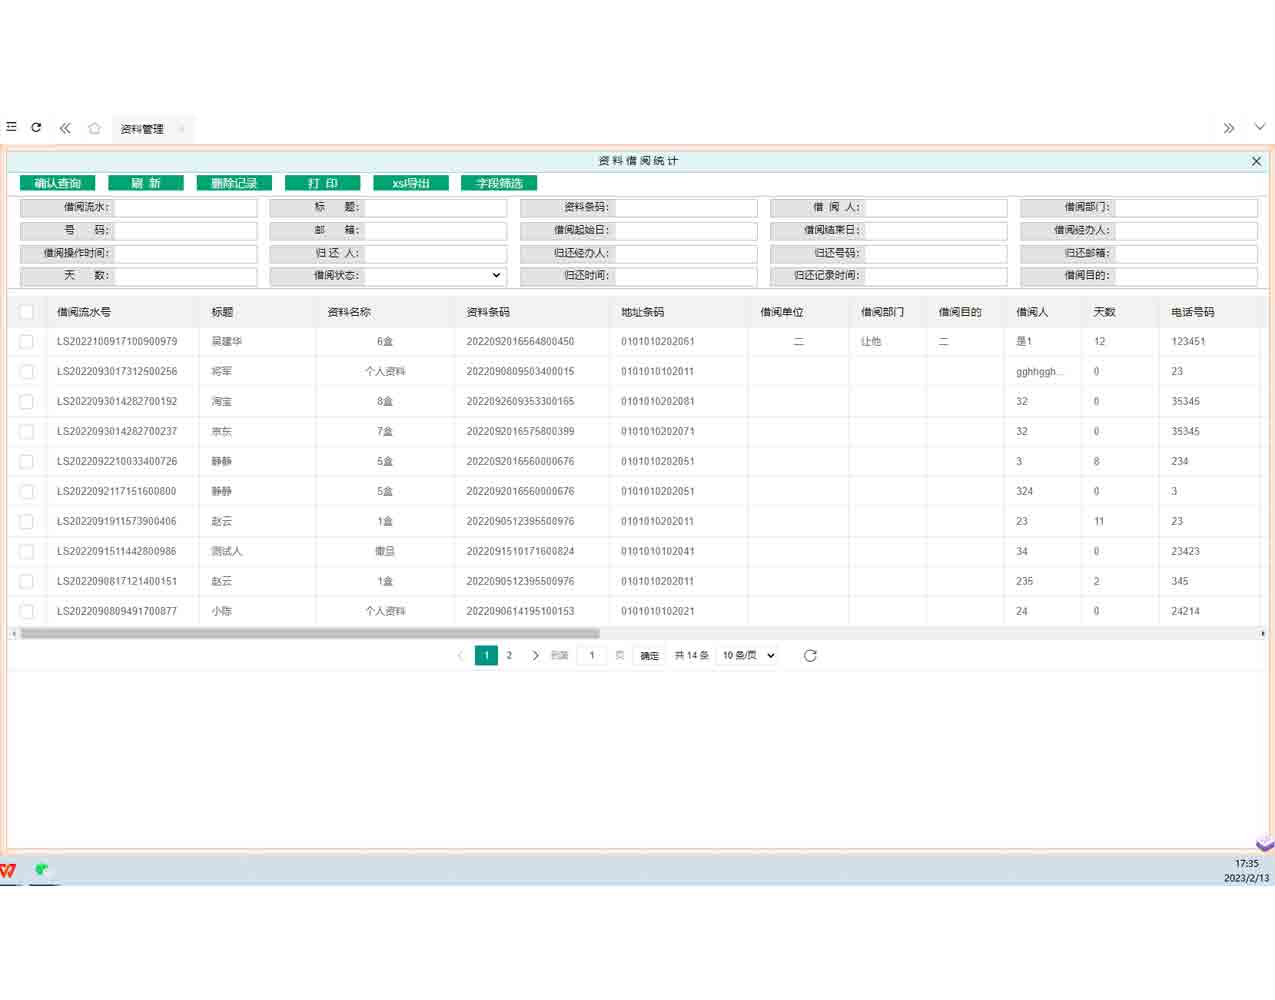Open the 借阅状态 dropdown
The width and height of the screenshot is (1275, 1000).
click(435, 276)
